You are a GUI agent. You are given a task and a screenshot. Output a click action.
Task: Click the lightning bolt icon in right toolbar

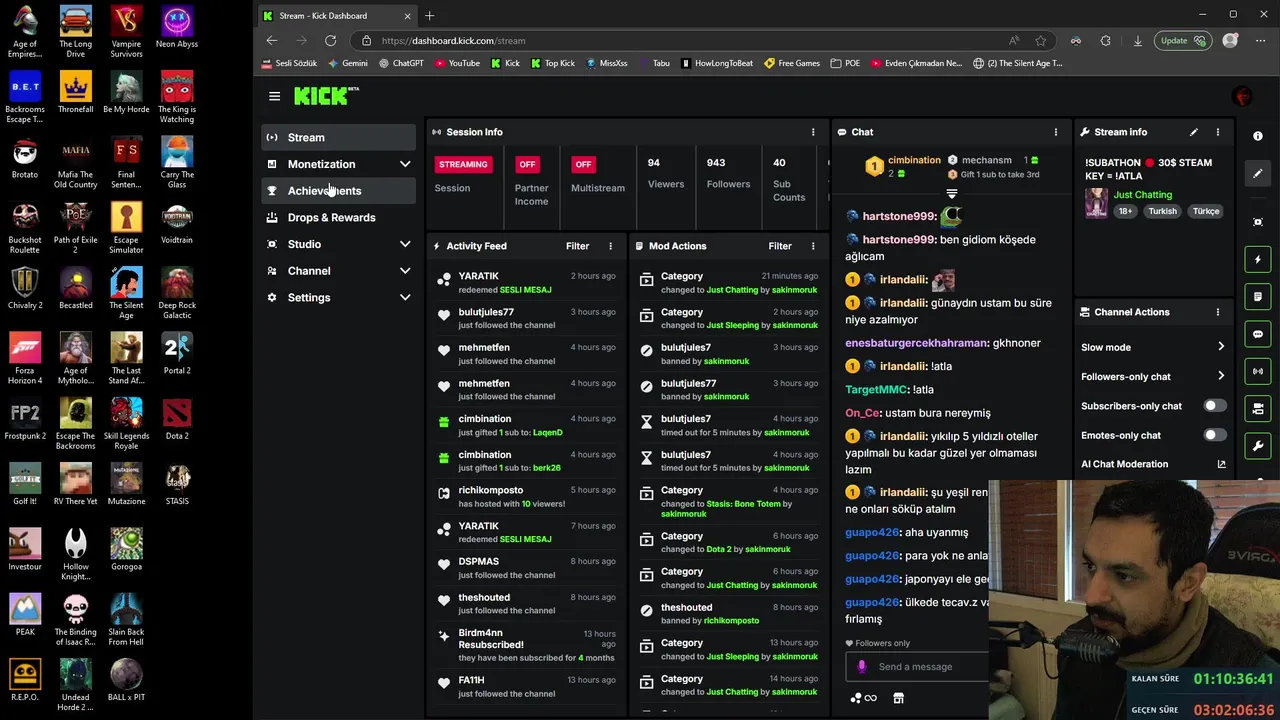(x=1258, y=260)
